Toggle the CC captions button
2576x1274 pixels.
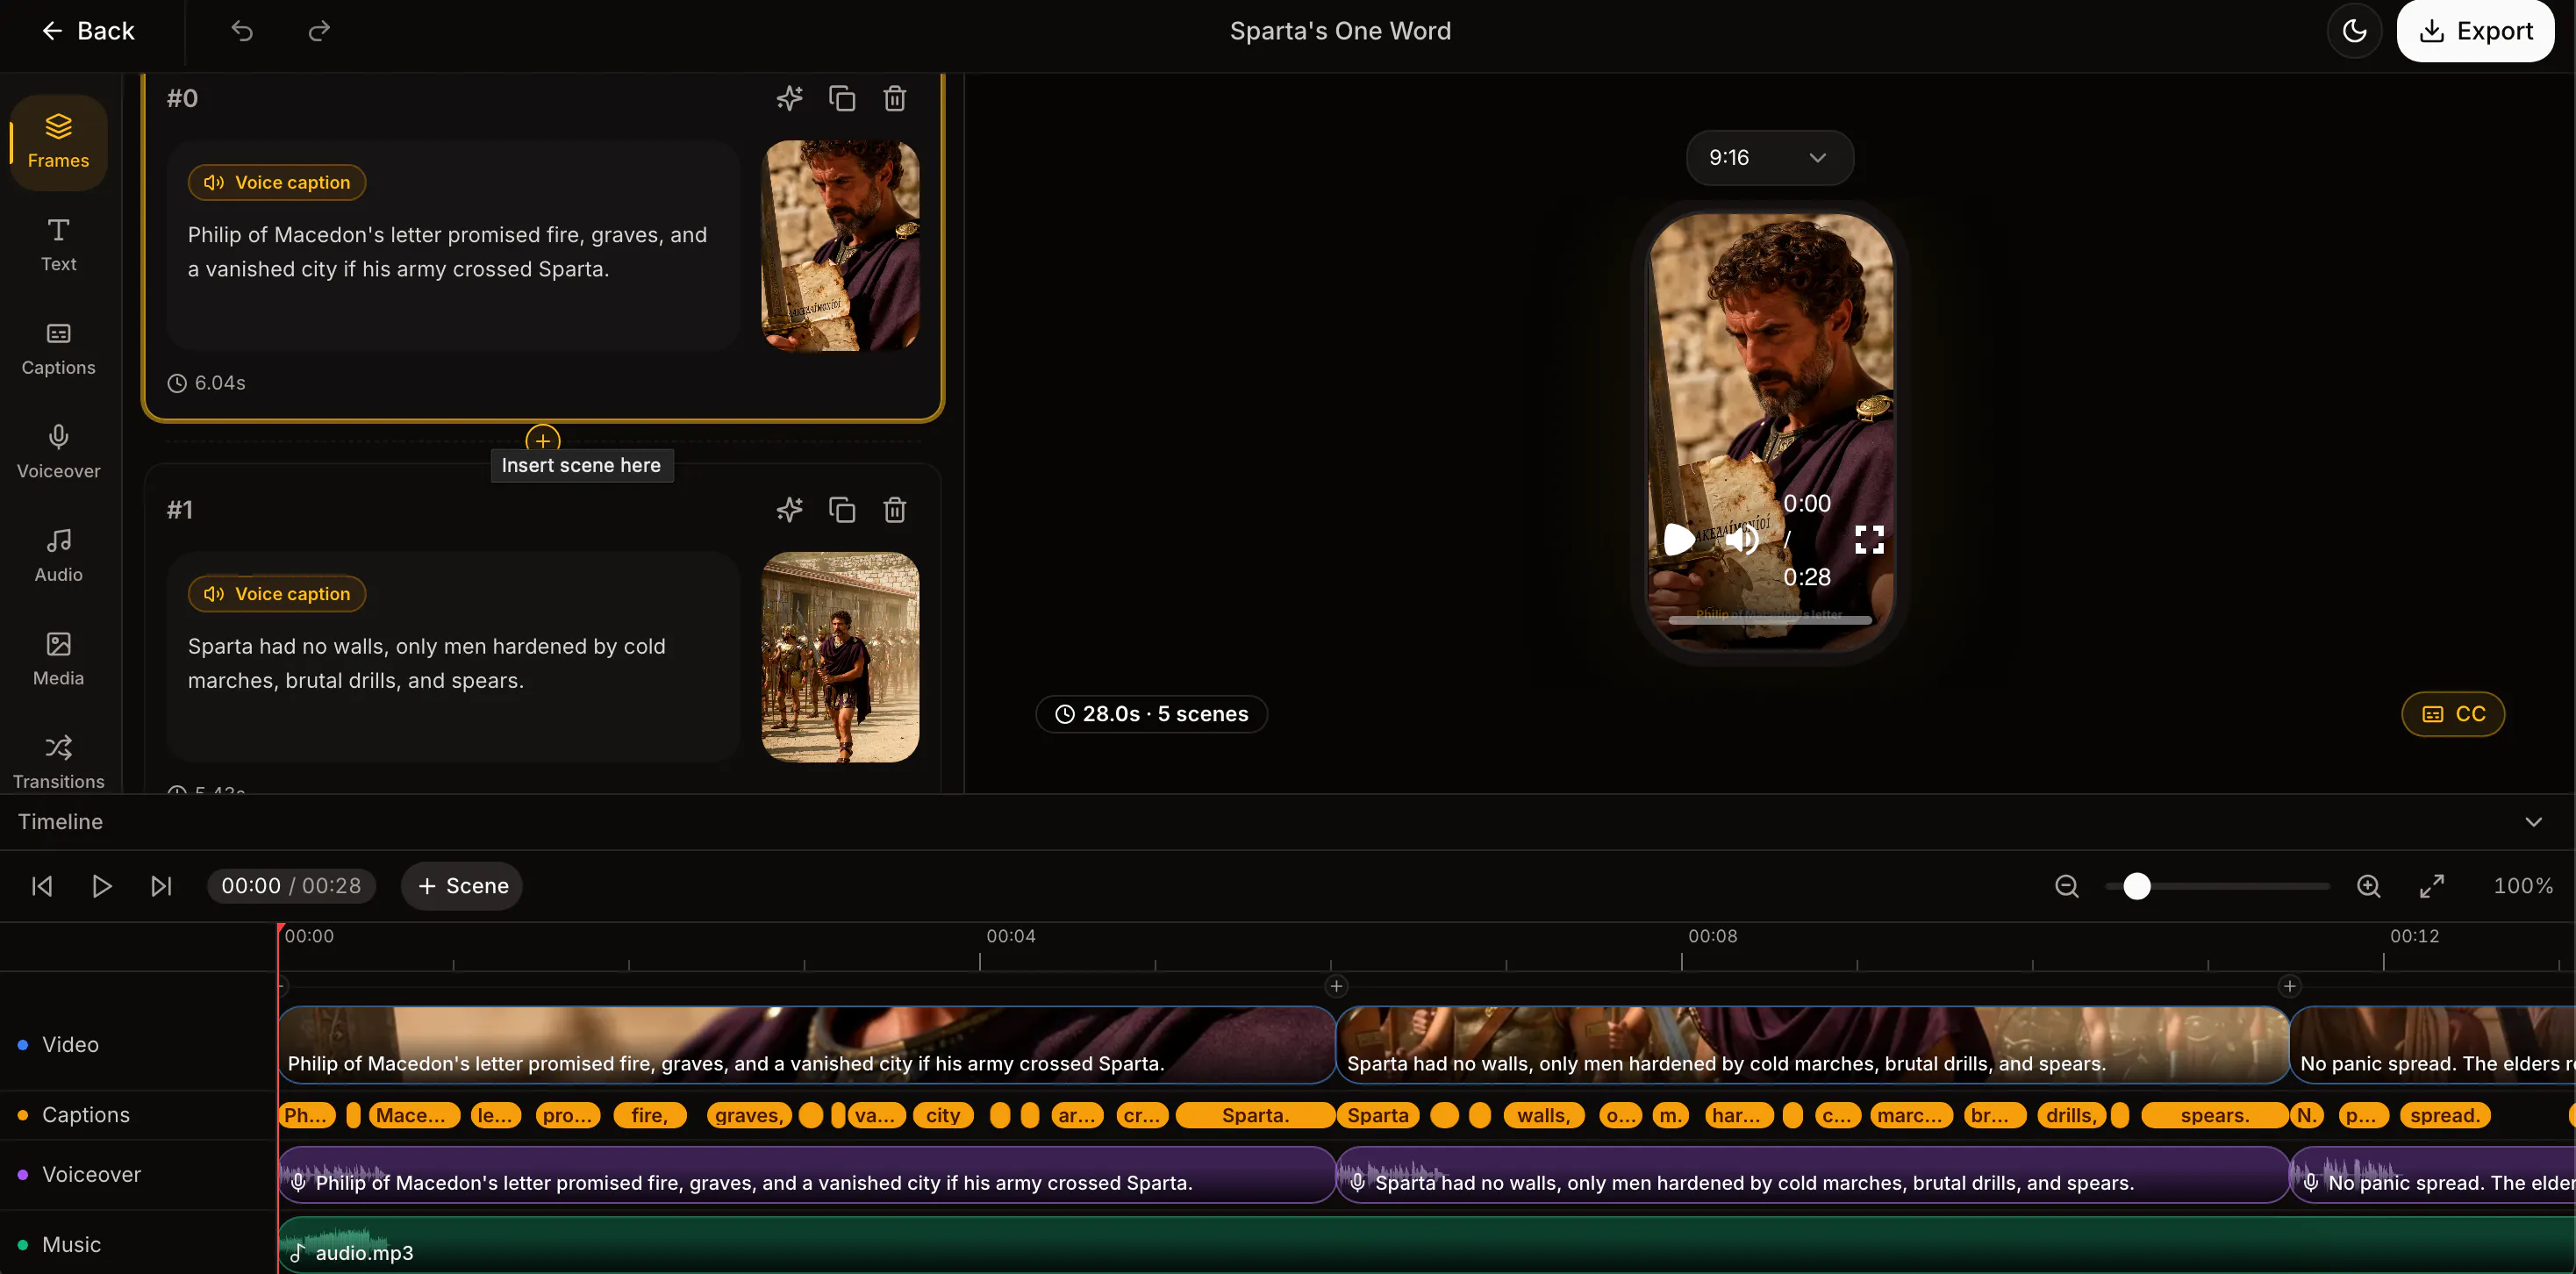2453,714
